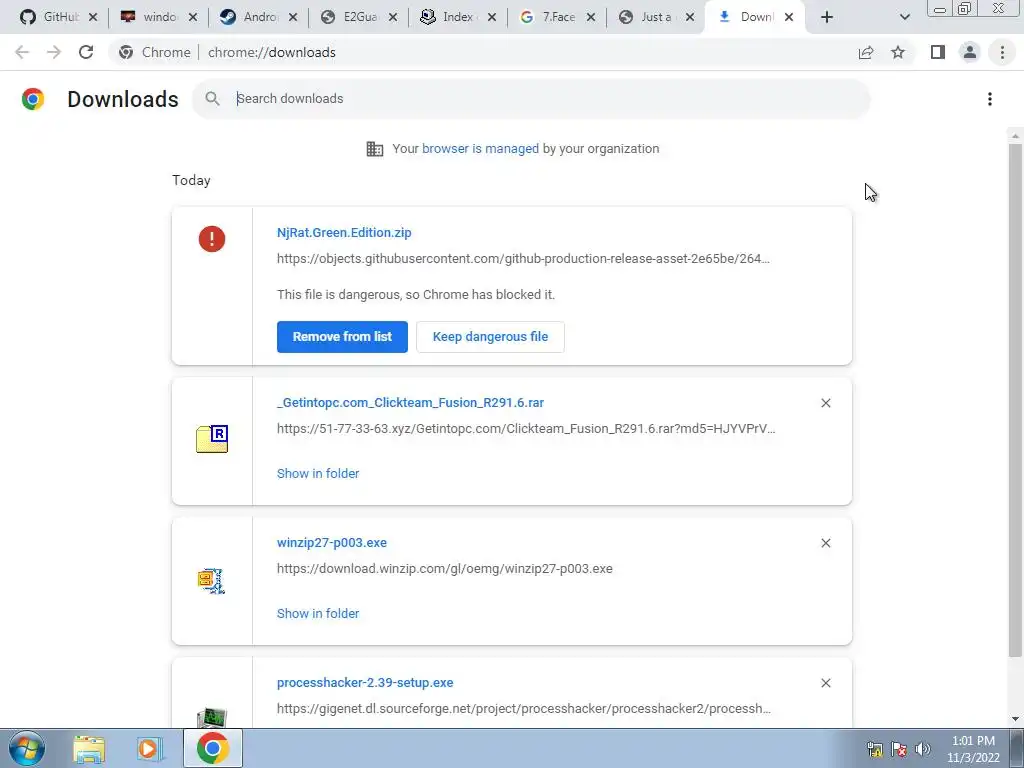Click the RAR archive icon for Clickteam Fusion
The width and height of the screenshot is (1024, 768).
[x=212, y=439]
